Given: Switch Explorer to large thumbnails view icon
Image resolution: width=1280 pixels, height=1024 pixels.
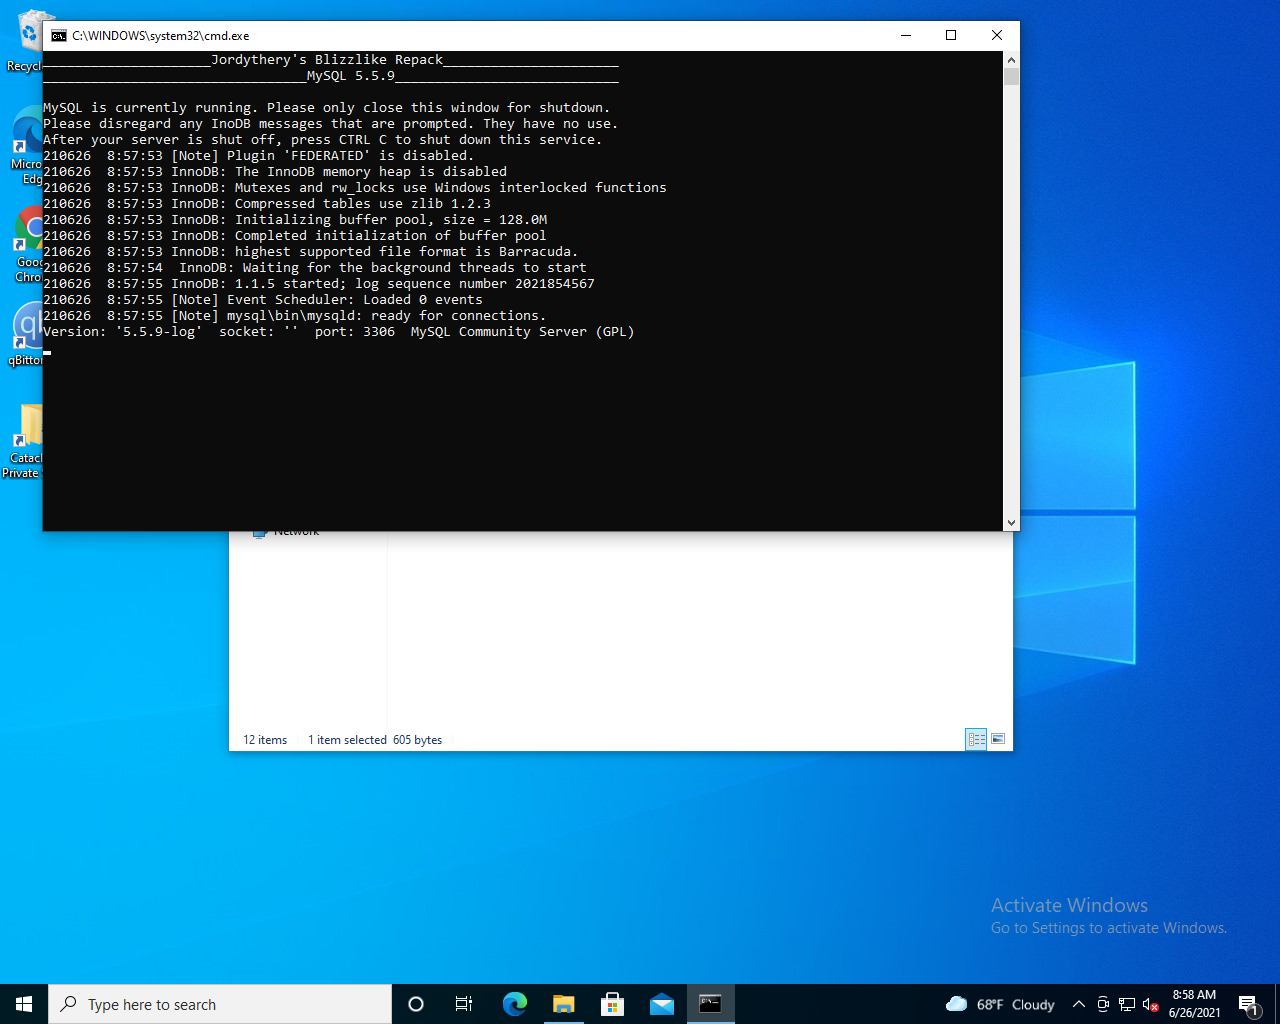Looking at the screenshot, I should tap(997, 739).
